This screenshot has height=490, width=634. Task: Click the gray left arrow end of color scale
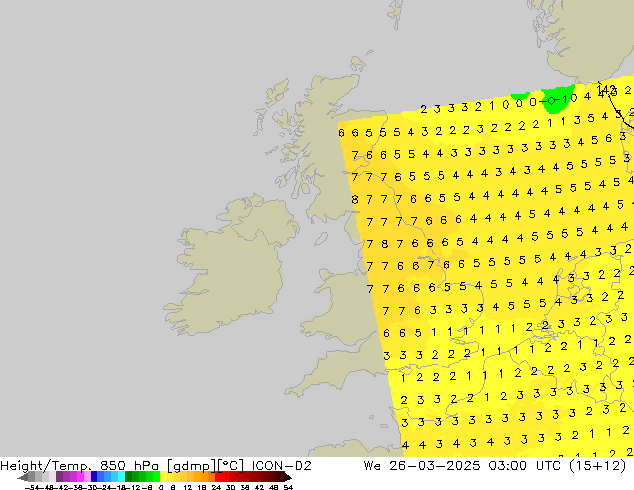[x=22, y=477]
